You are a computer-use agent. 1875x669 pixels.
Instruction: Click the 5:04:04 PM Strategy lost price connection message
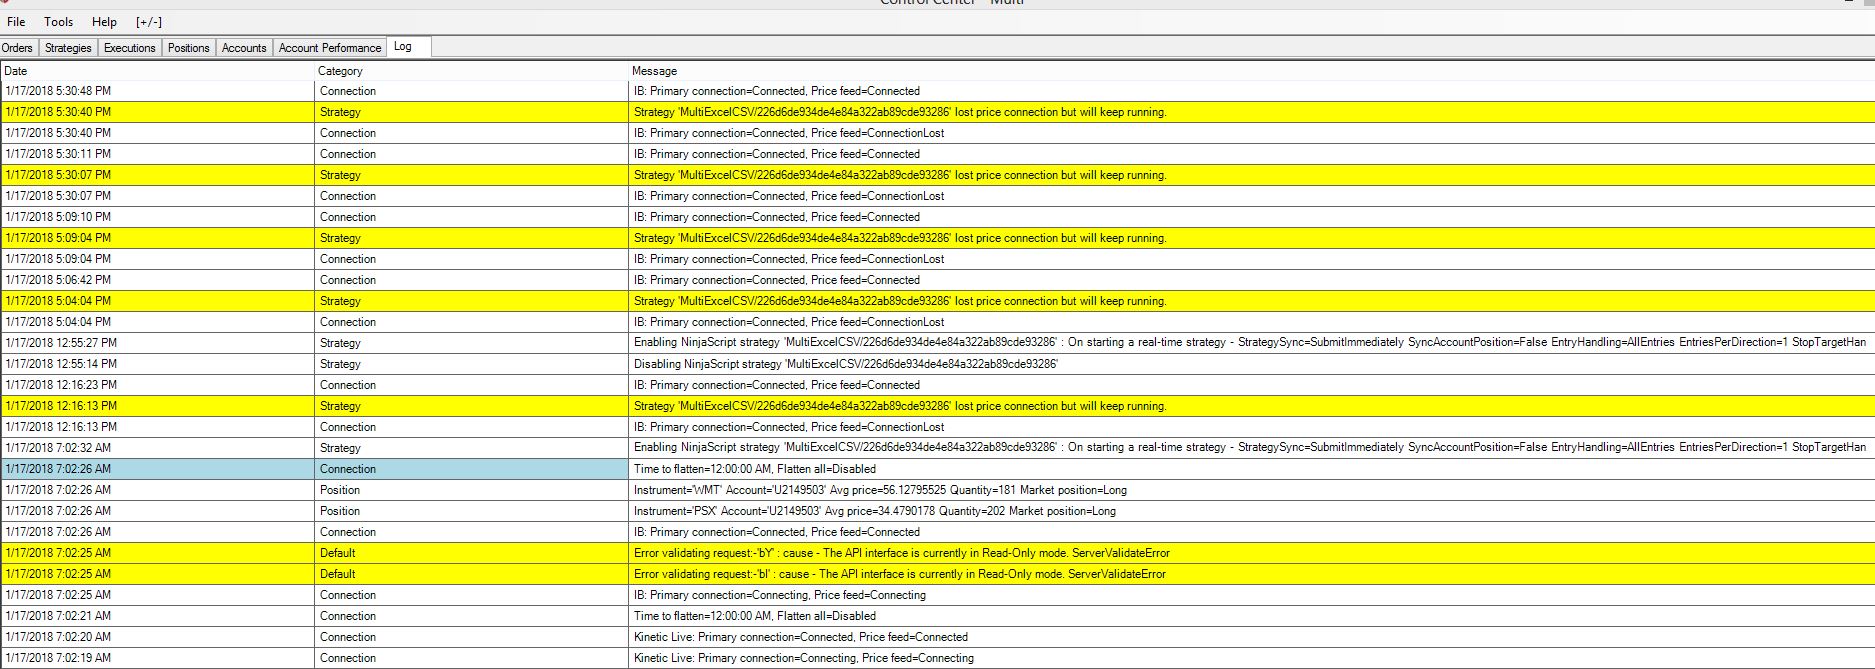[x=900, y=301]
